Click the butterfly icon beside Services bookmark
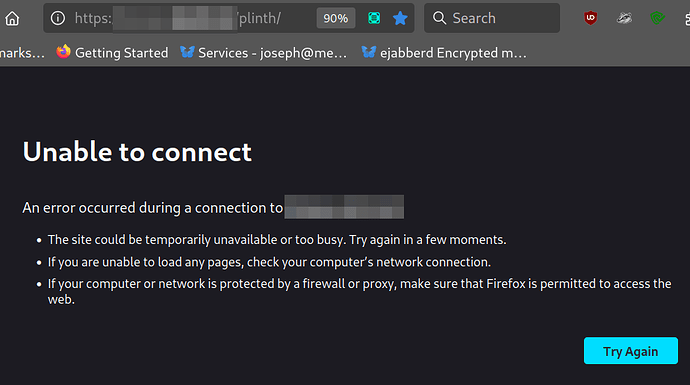 [187, 52]
